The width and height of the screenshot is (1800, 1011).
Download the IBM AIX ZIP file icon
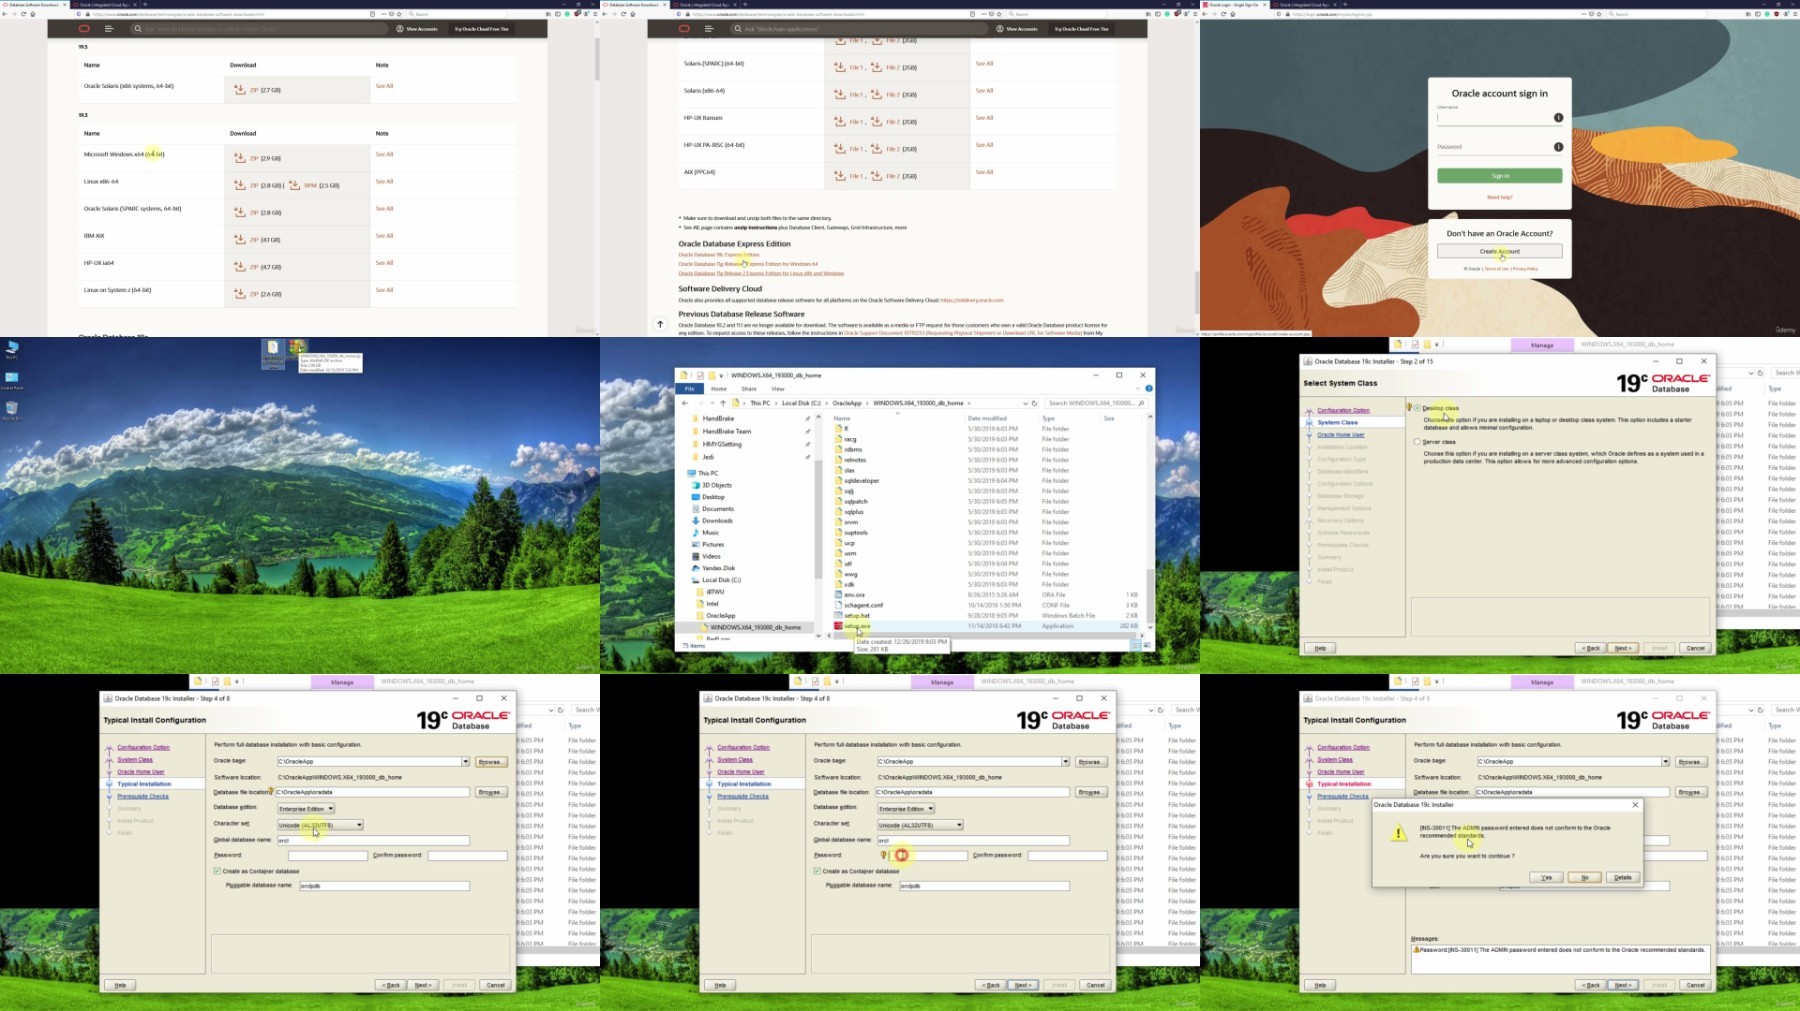click(x=240, y=239)
